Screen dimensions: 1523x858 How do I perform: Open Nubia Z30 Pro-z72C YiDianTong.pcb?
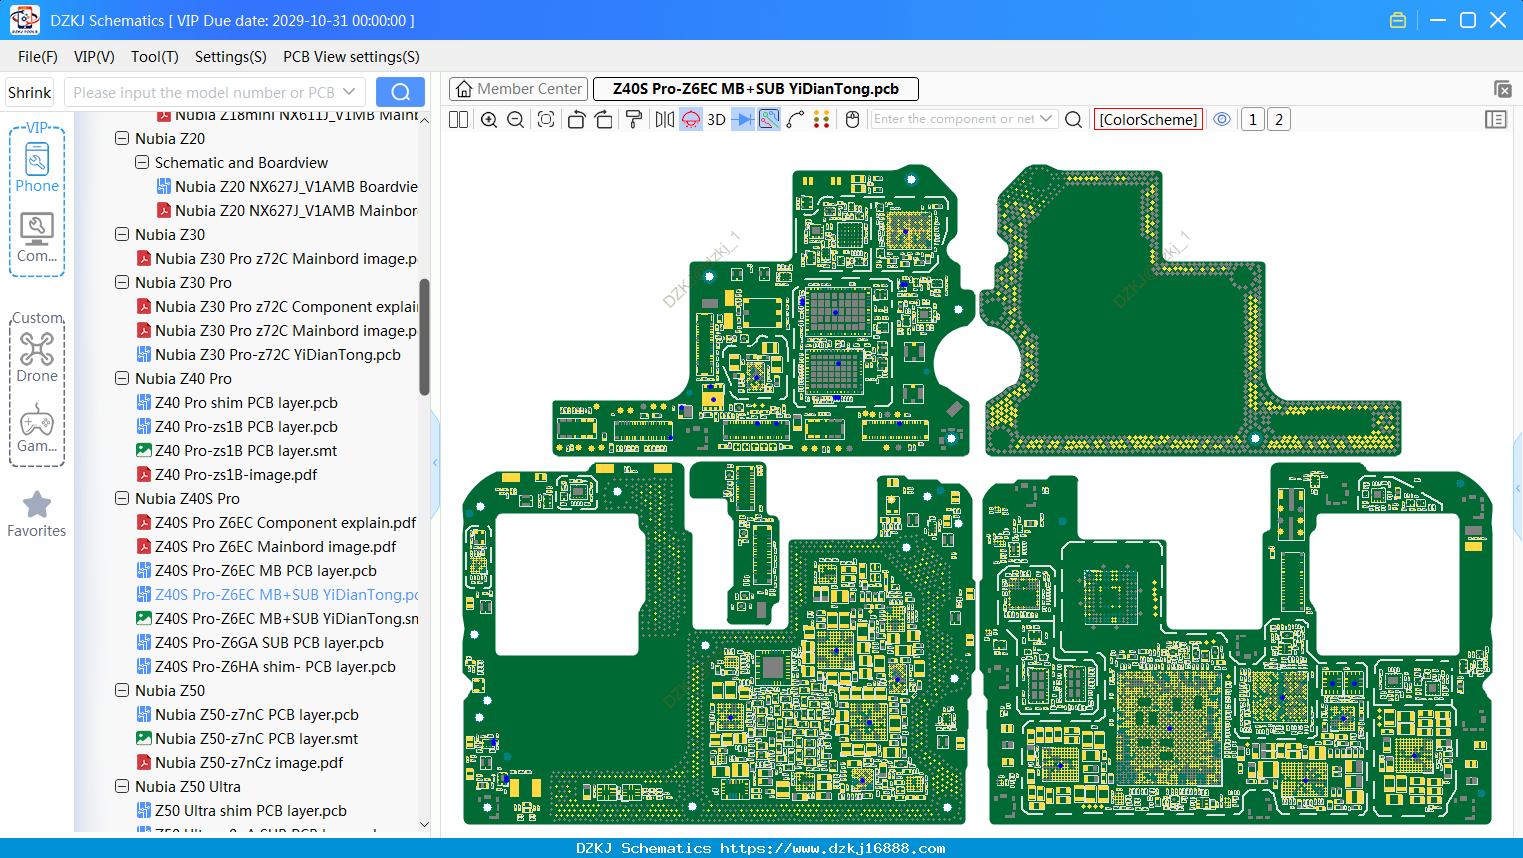(268, 354)
